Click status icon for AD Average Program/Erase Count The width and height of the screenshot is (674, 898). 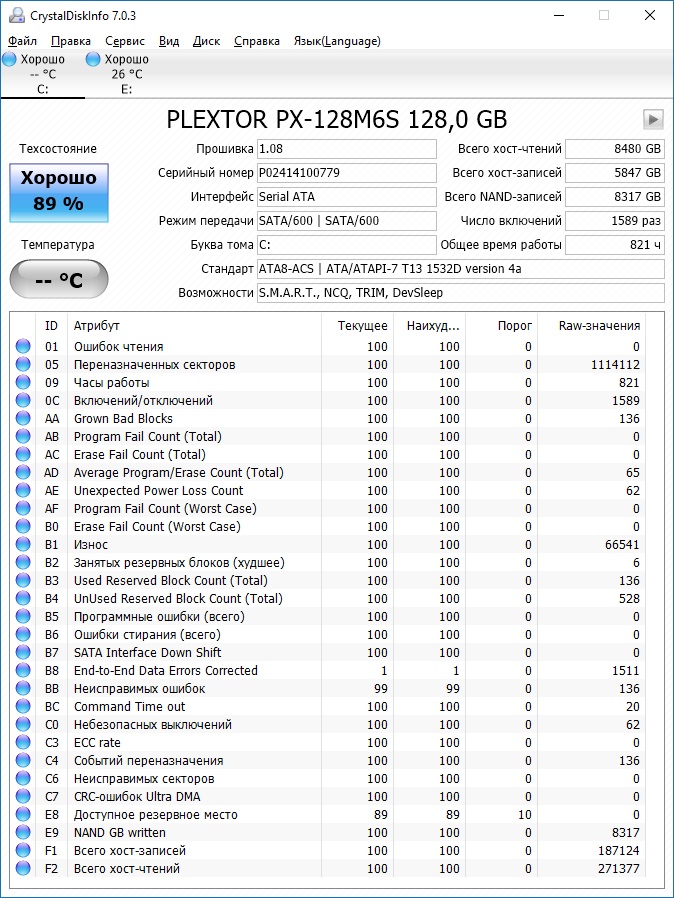pos(23,472)
